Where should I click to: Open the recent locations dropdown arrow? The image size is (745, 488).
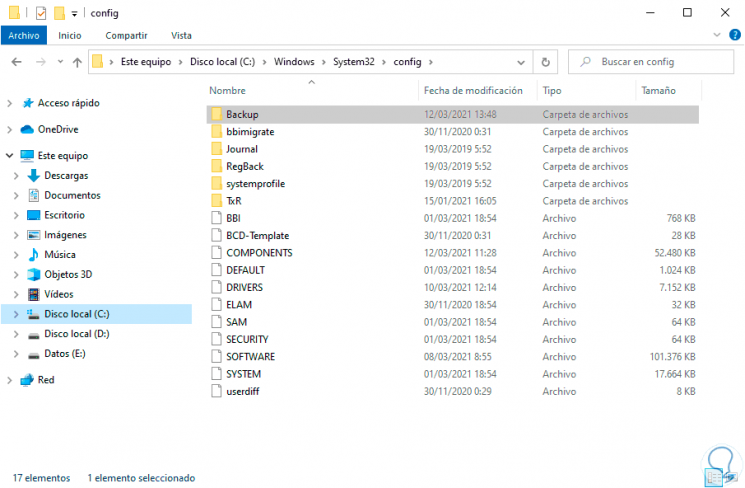coord(60,62)
